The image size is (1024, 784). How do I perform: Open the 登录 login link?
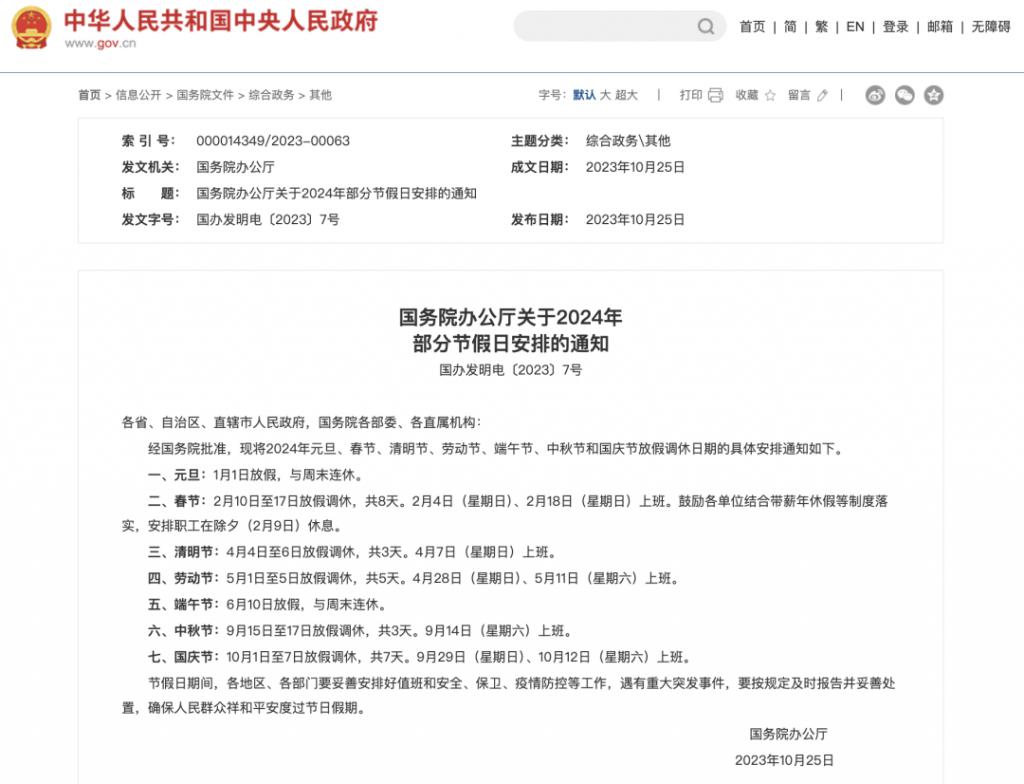coord(895,27)
